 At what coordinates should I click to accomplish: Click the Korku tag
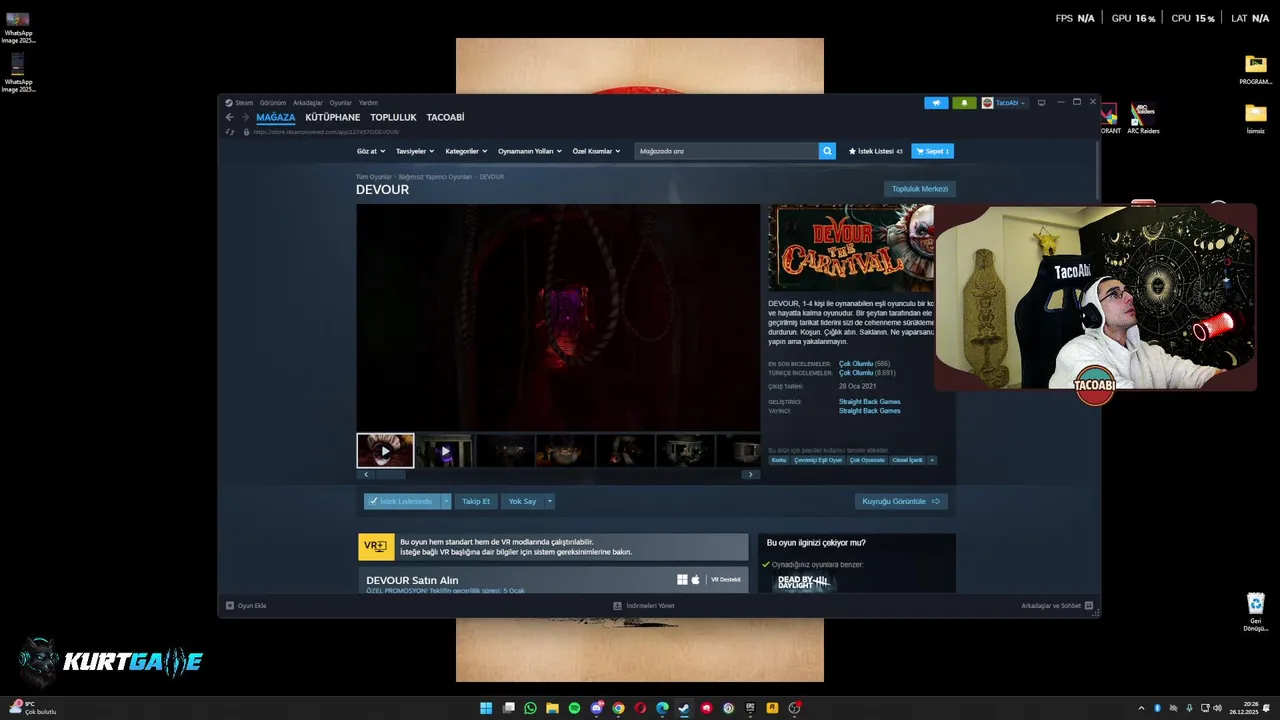[779, 460]
